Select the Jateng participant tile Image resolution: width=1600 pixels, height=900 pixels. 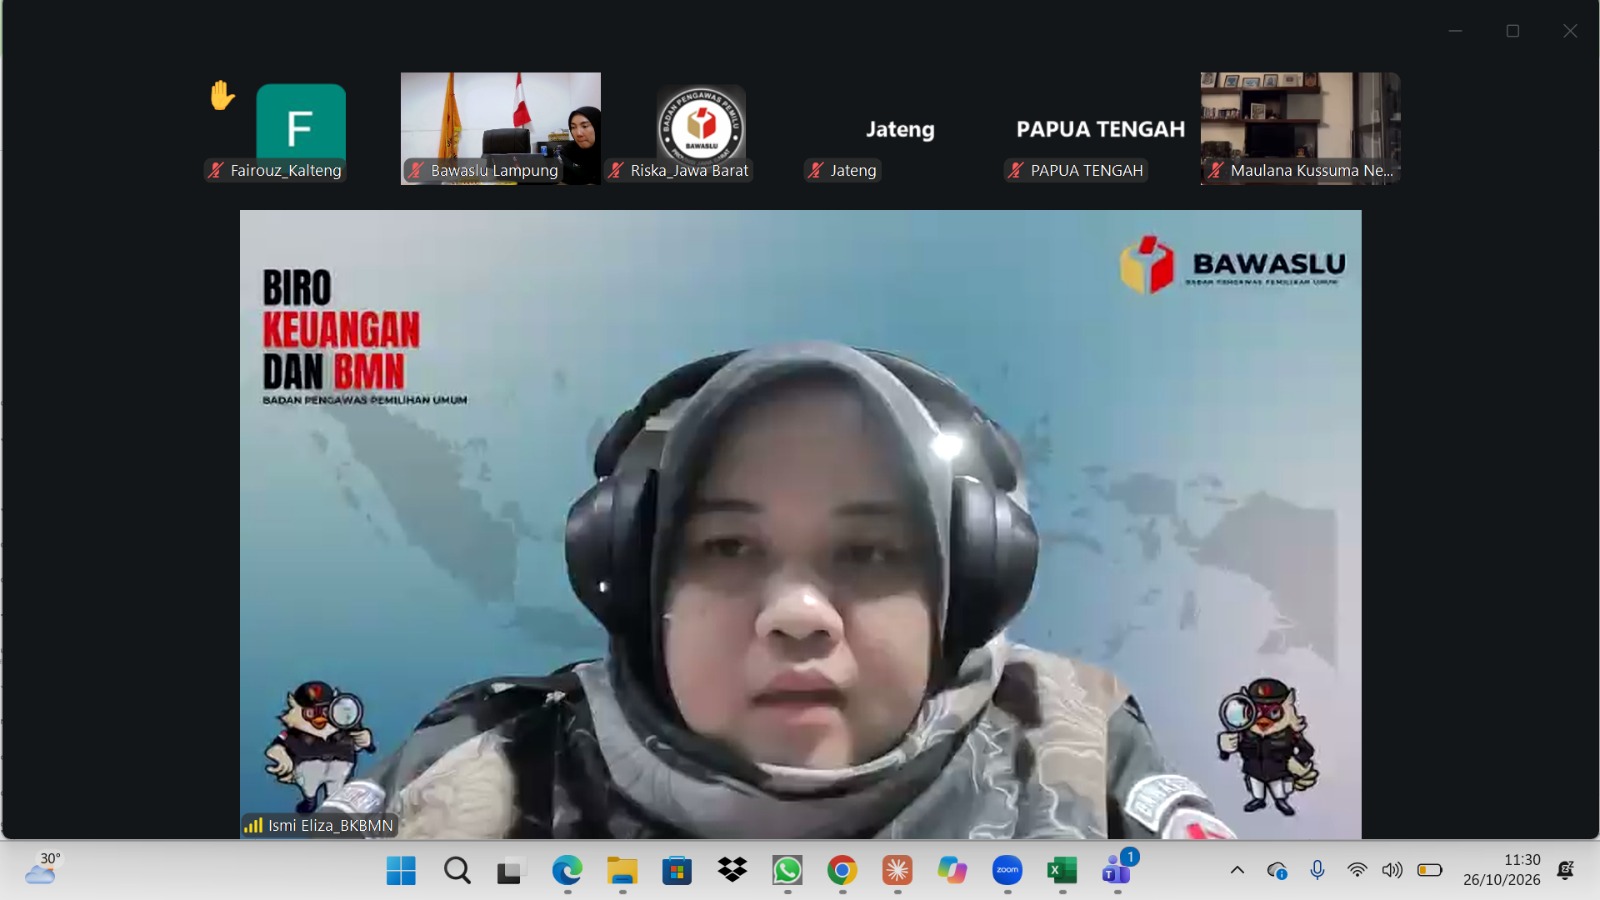click(900, 129)
